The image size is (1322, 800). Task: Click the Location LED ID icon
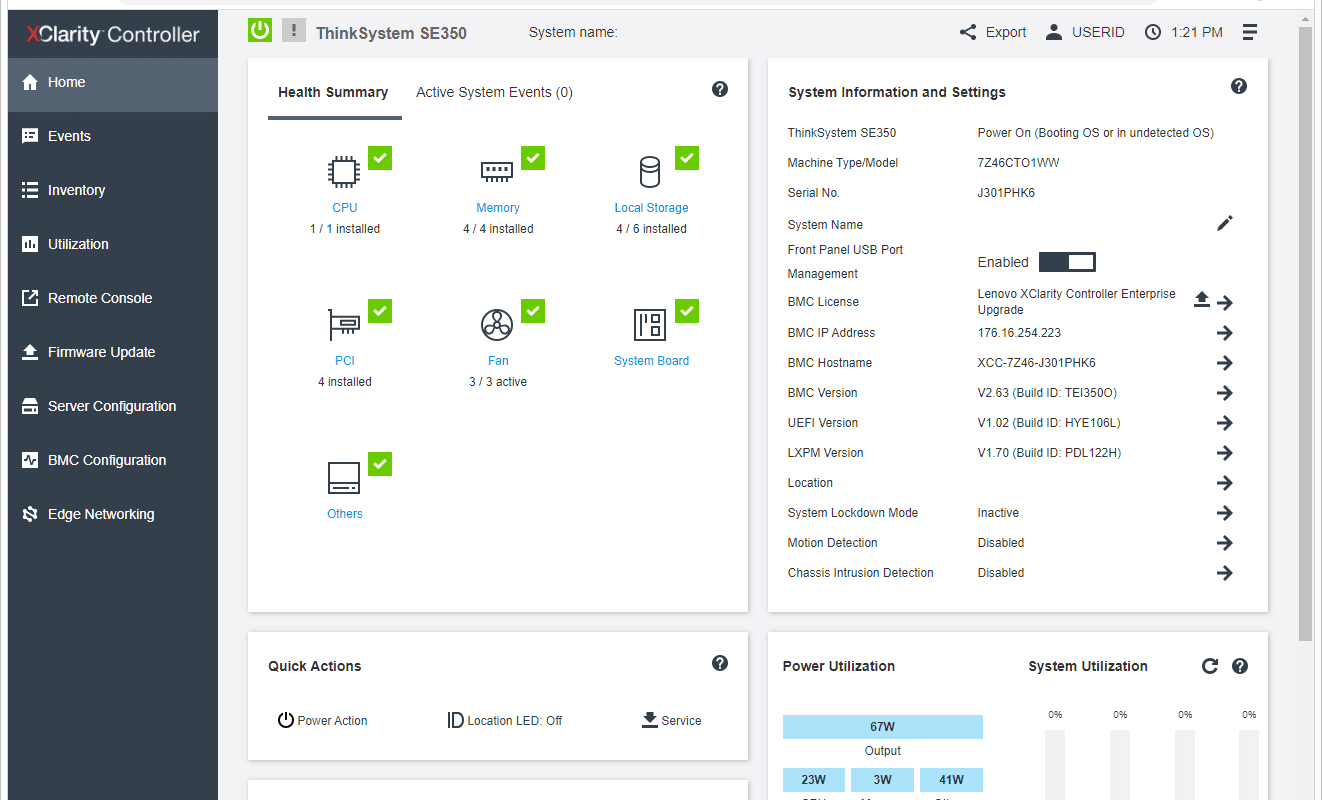coord(455,720)
